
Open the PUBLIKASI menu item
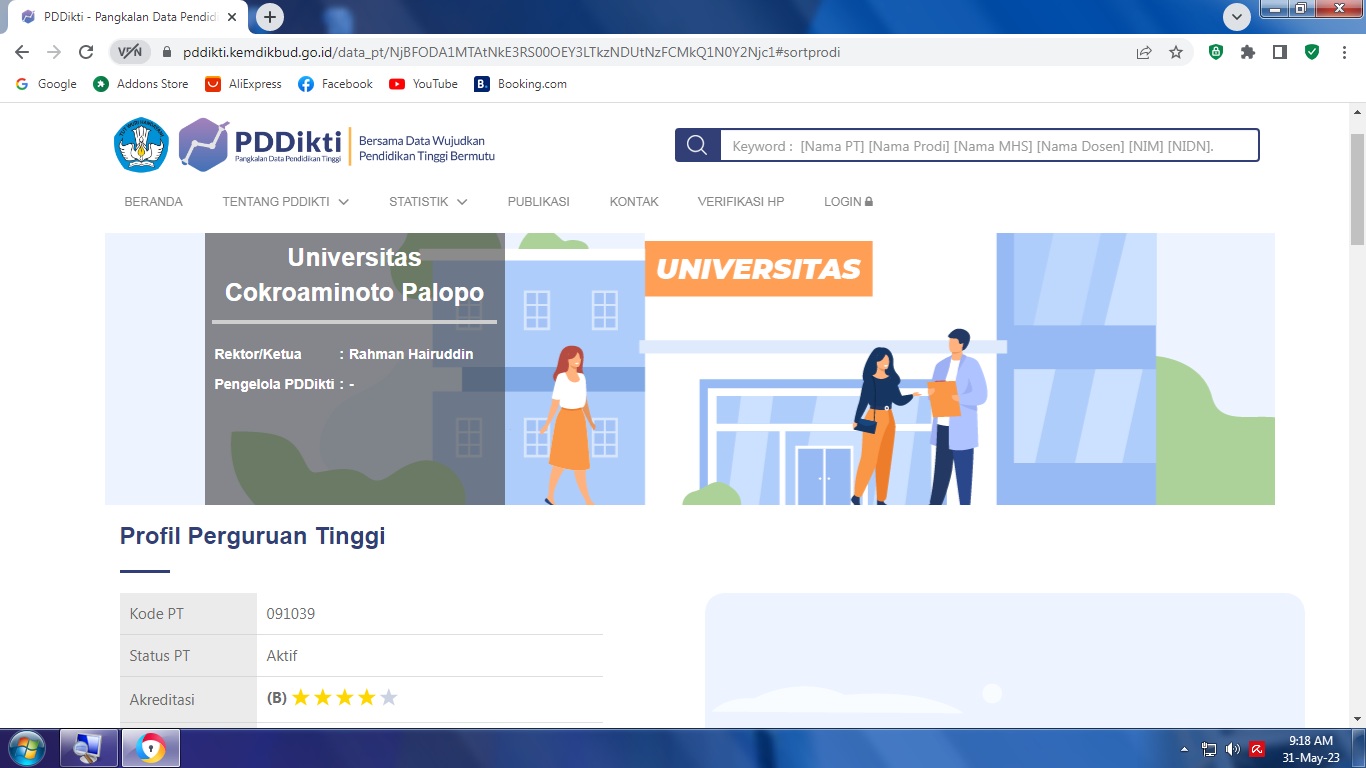538,202
